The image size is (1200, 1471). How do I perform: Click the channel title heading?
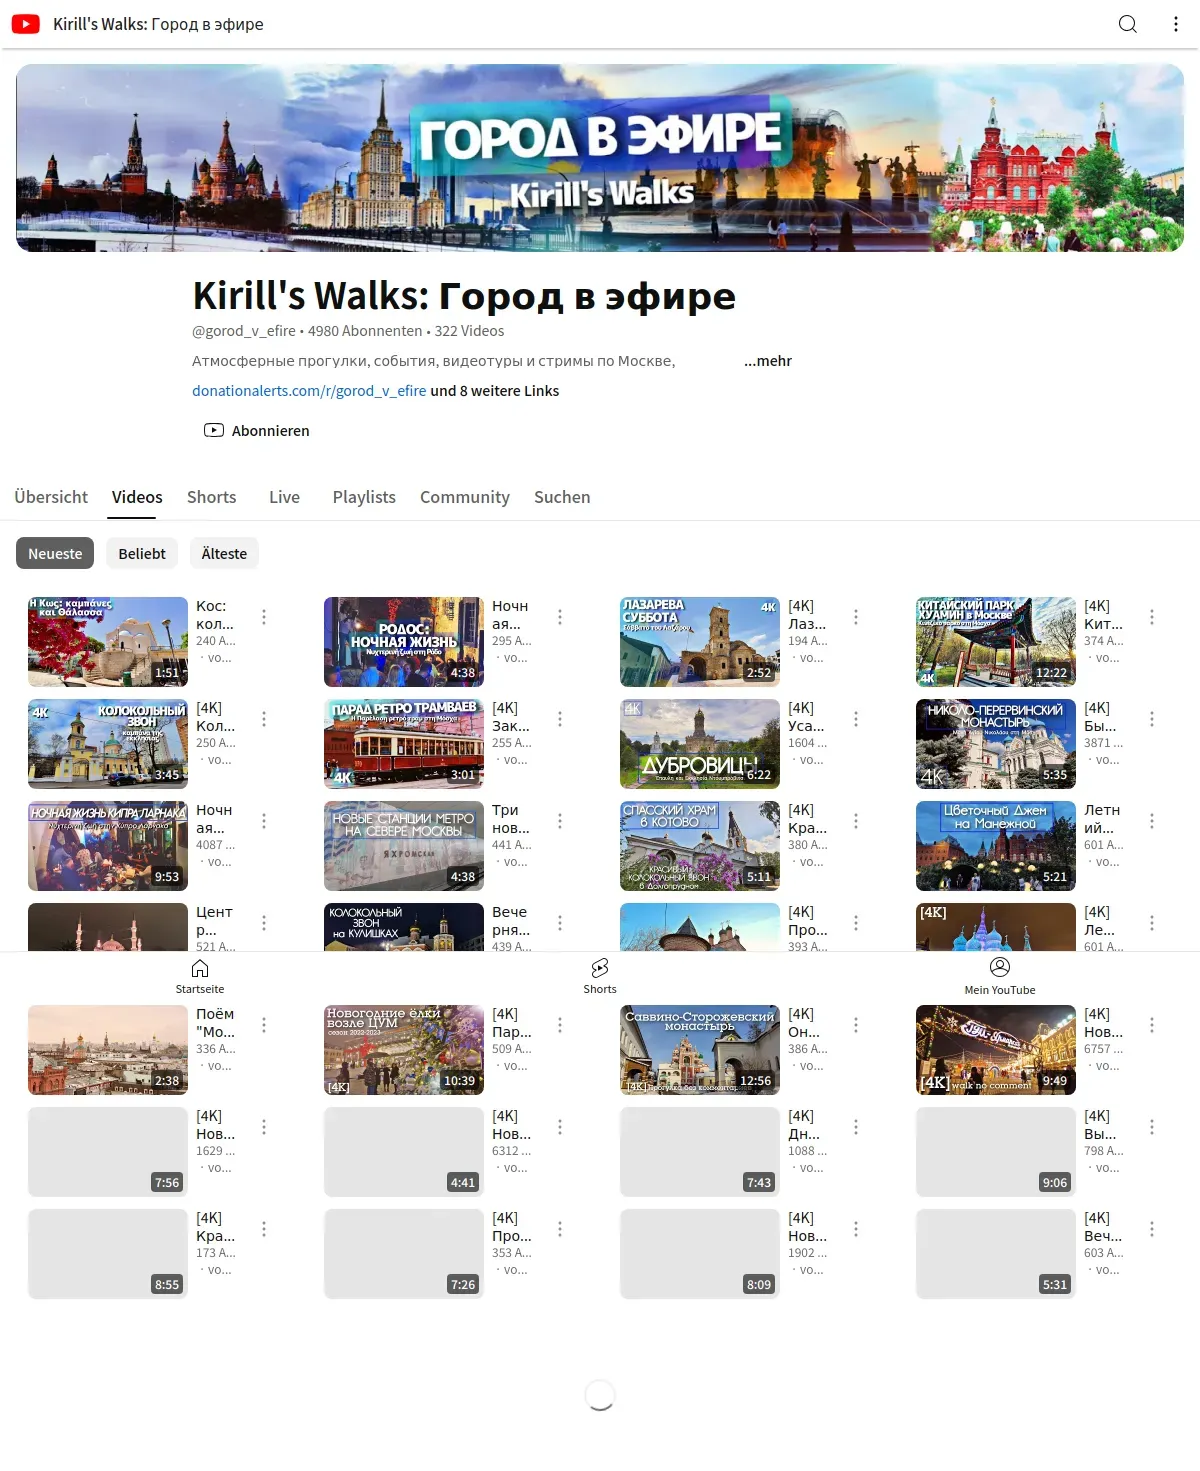464,296
